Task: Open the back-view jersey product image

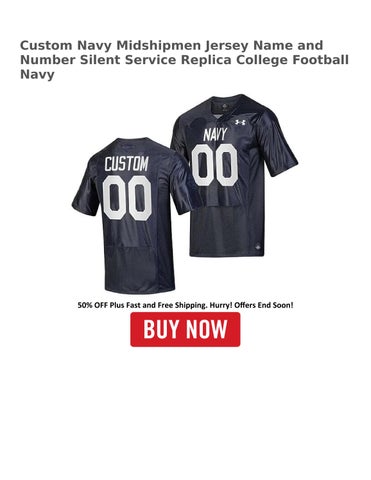Action: [132, 215]
